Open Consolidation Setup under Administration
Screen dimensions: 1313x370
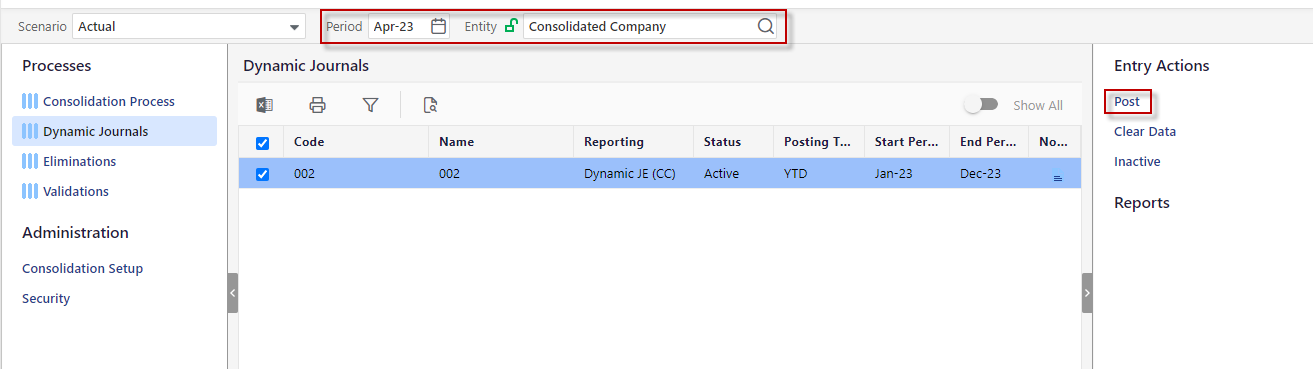coord(82,268)
